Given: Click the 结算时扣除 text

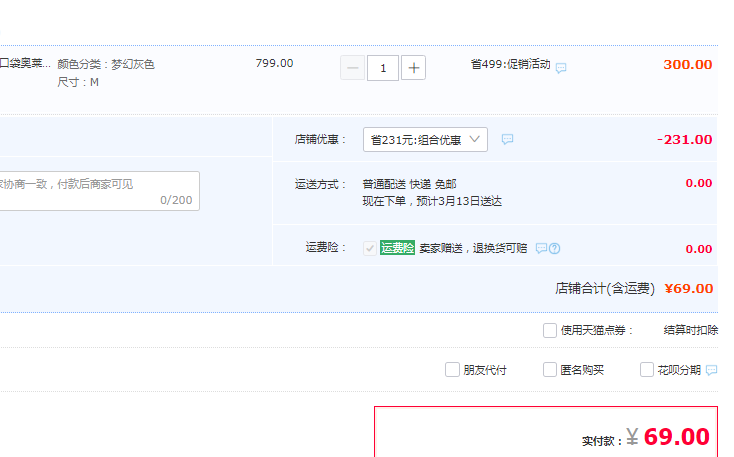Looking at the screenshot, I should (x=691, y=330).
